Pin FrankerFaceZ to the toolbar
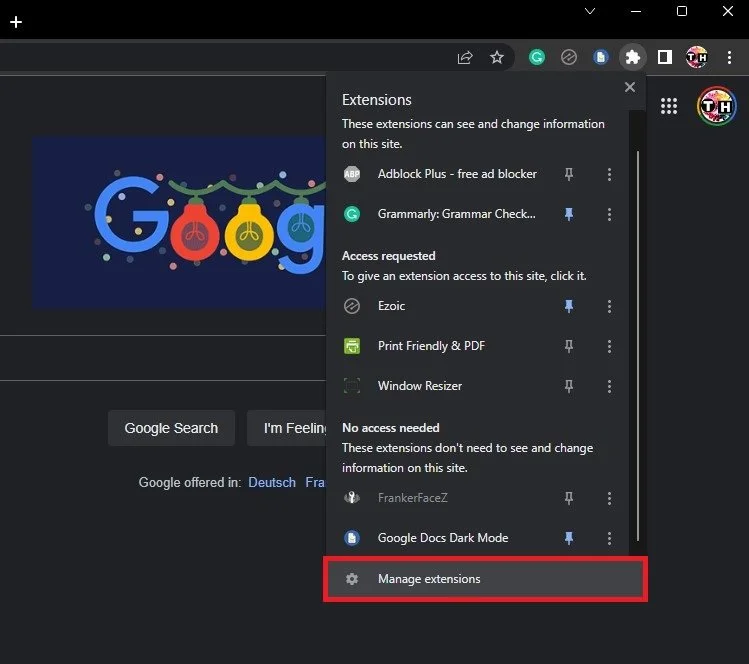 (568, 498)
